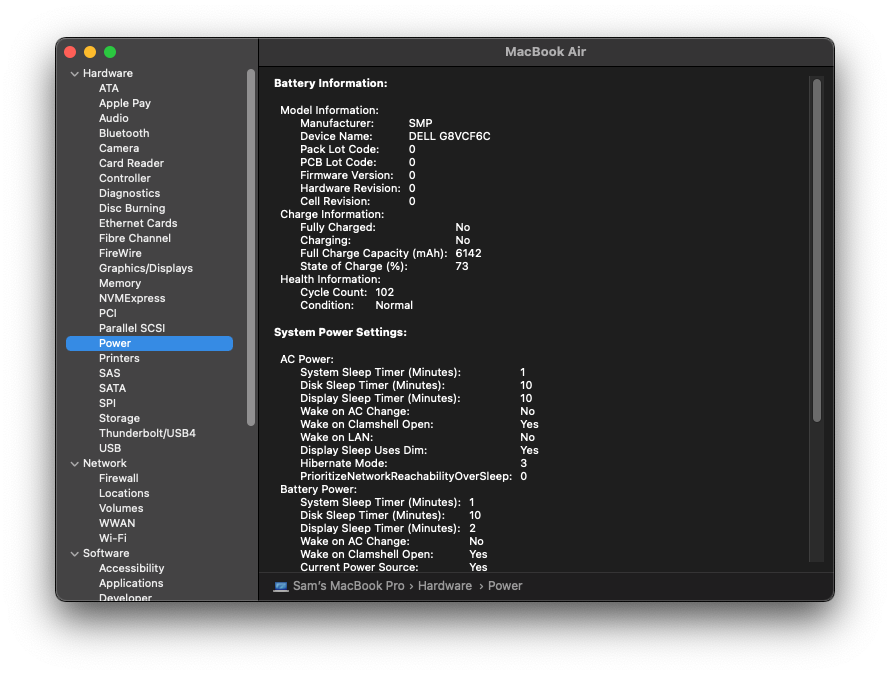890x675 pixels.
Task: Click the Hibernate Mode row label
Action: pyautogui.click(x=343, y=463)
